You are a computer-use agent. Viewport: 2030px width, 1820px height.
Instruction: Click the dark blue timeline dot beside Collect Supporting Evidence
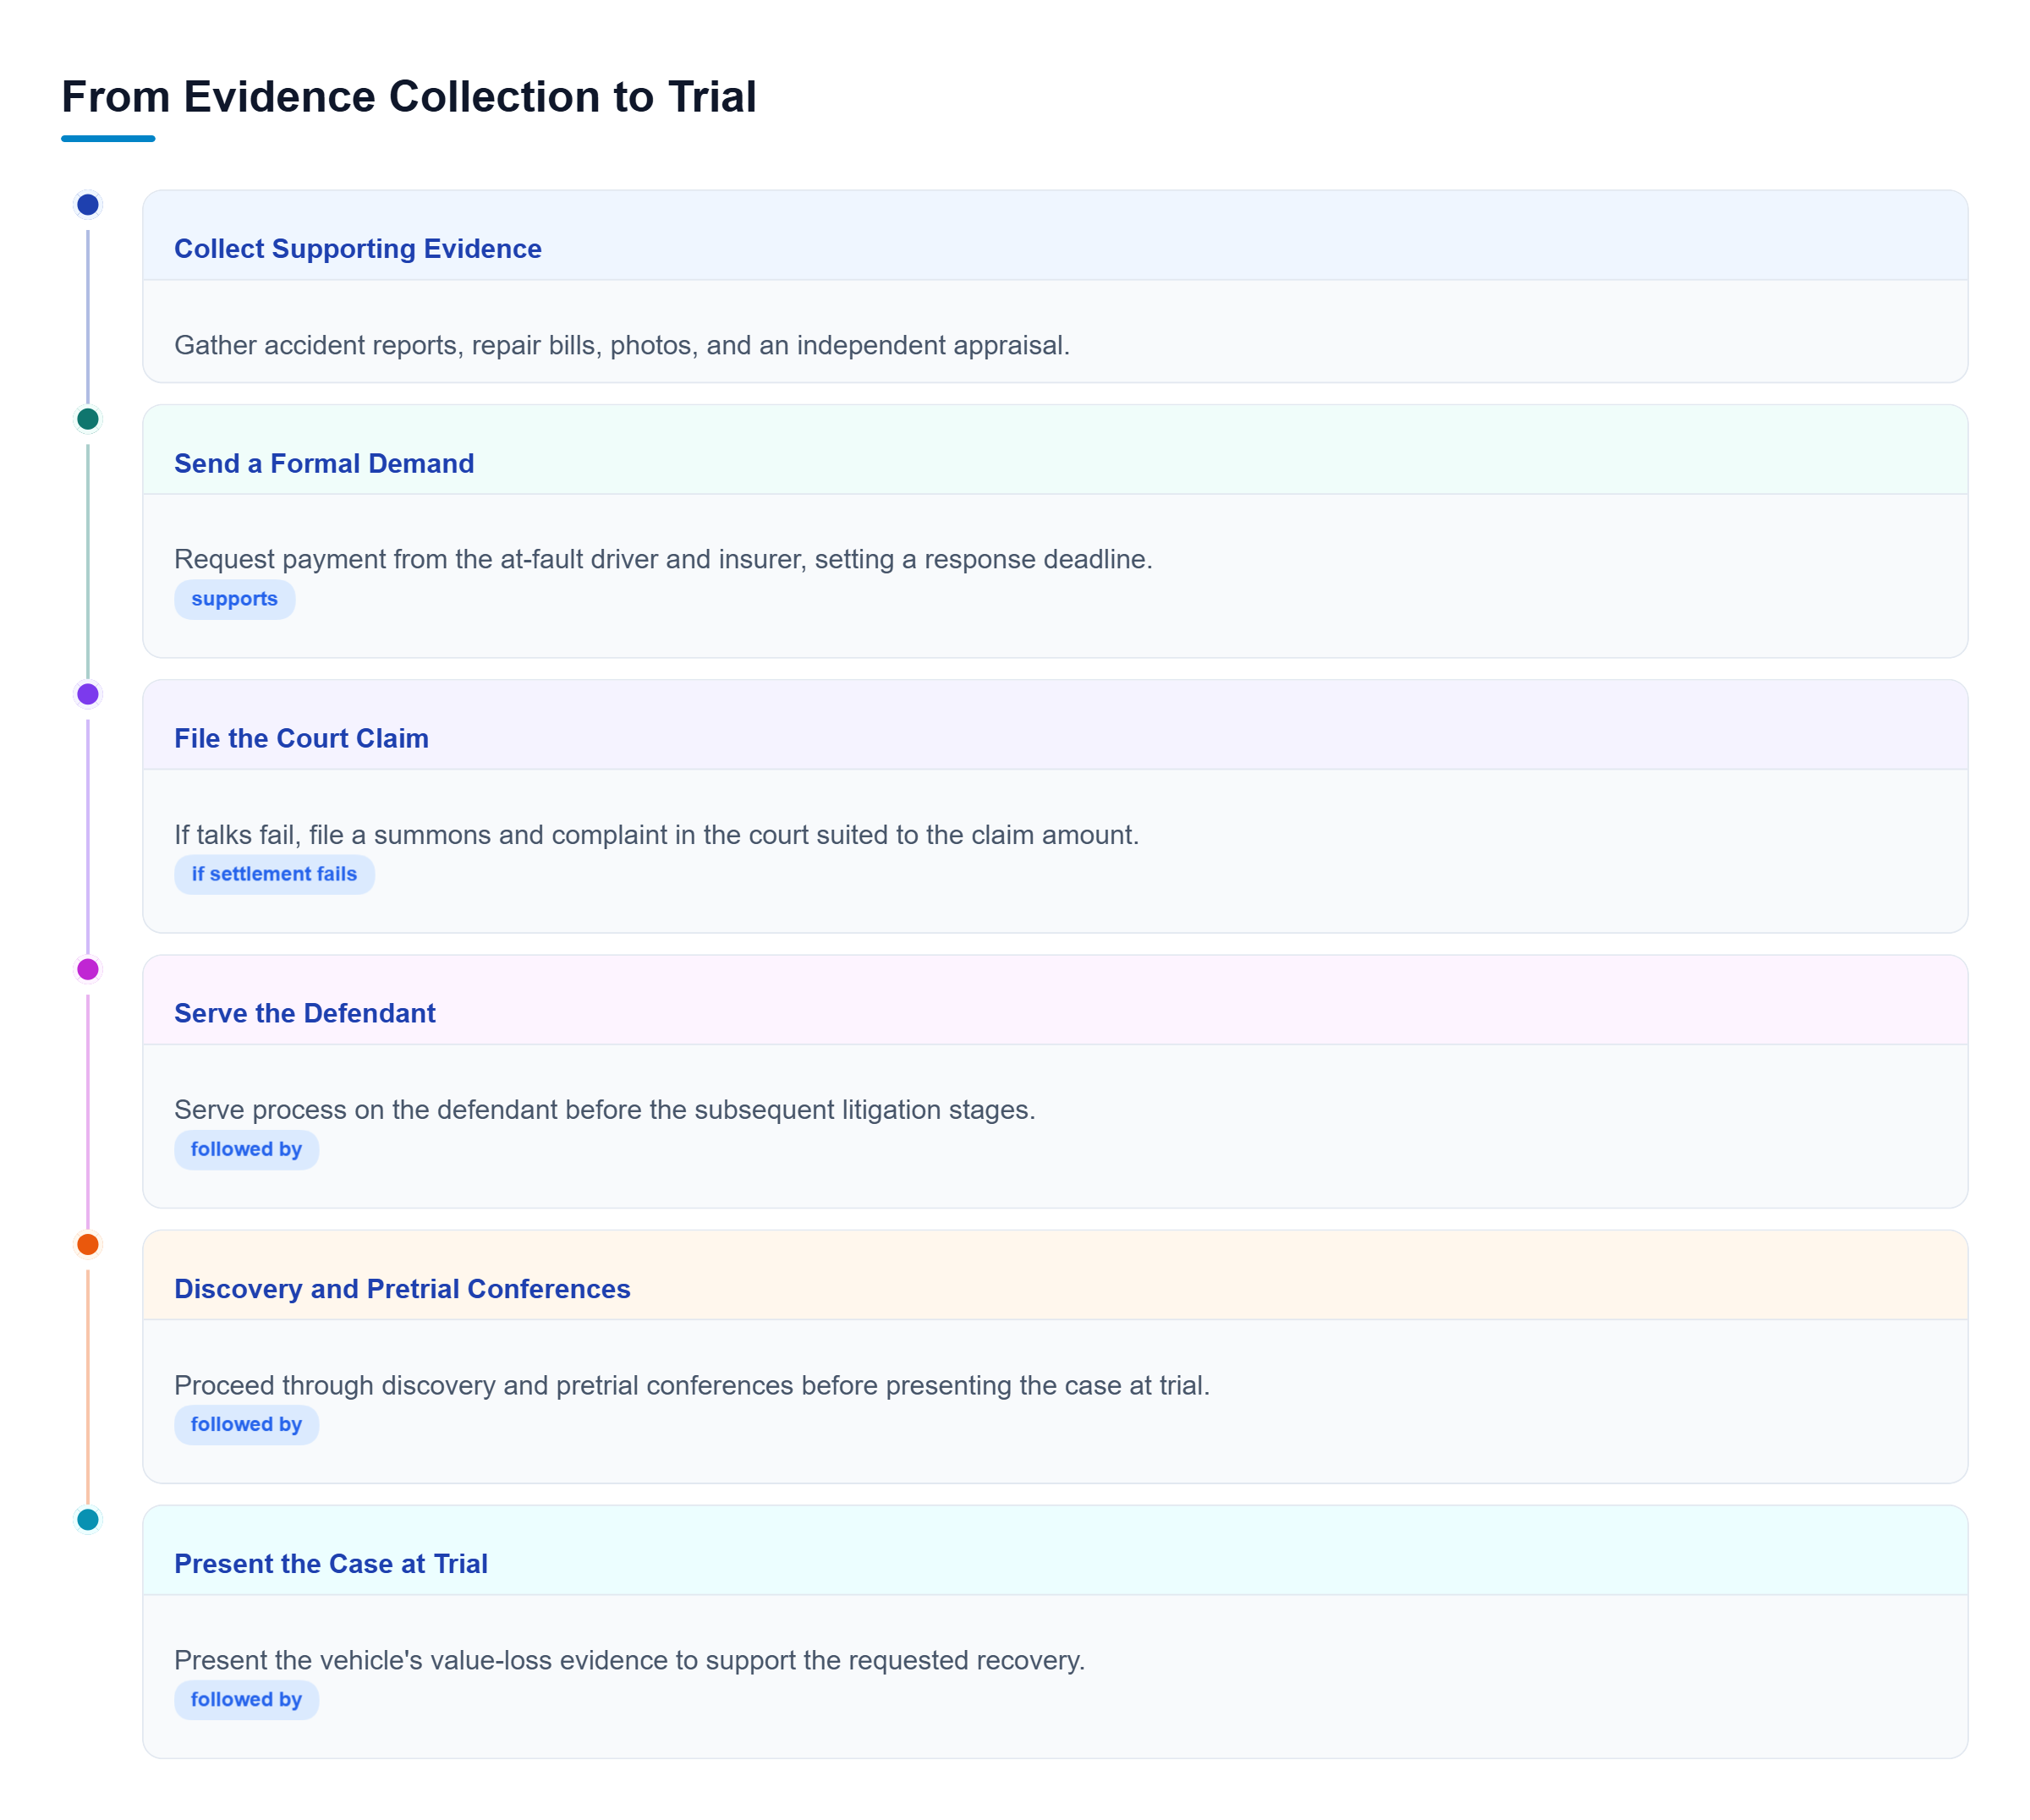pyautogui.click(x=88, y=205)
